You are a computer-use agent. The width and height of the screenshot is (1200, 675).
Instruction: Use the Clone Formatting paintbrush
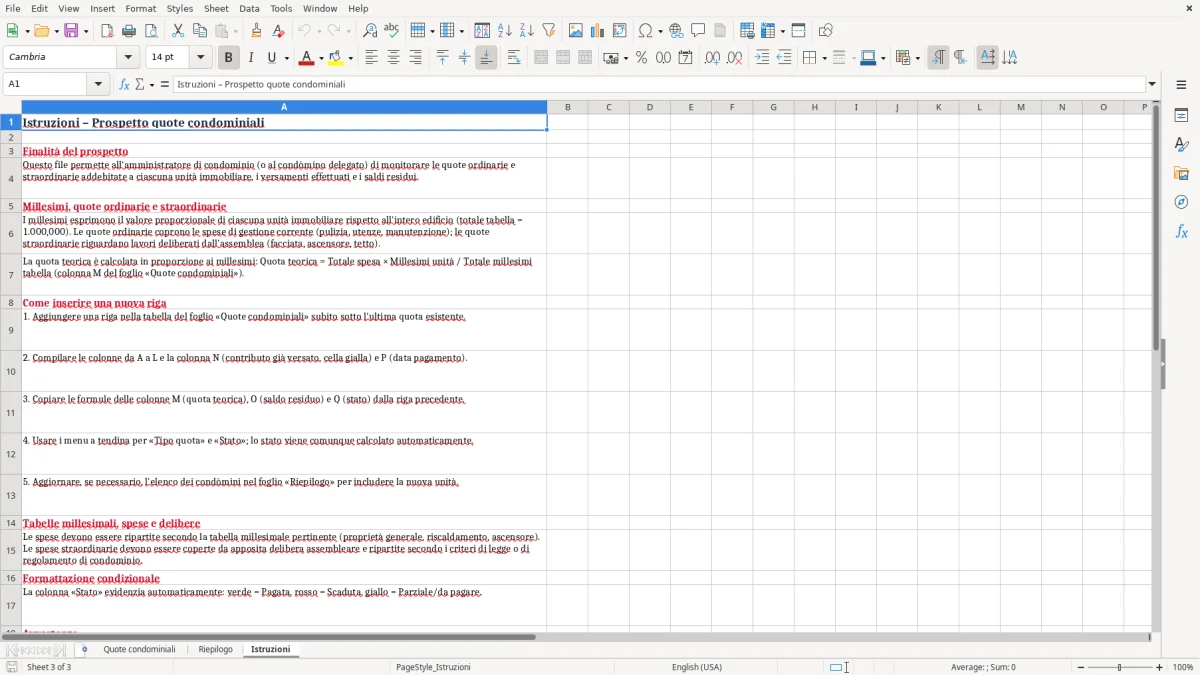[x=256, y=31]
